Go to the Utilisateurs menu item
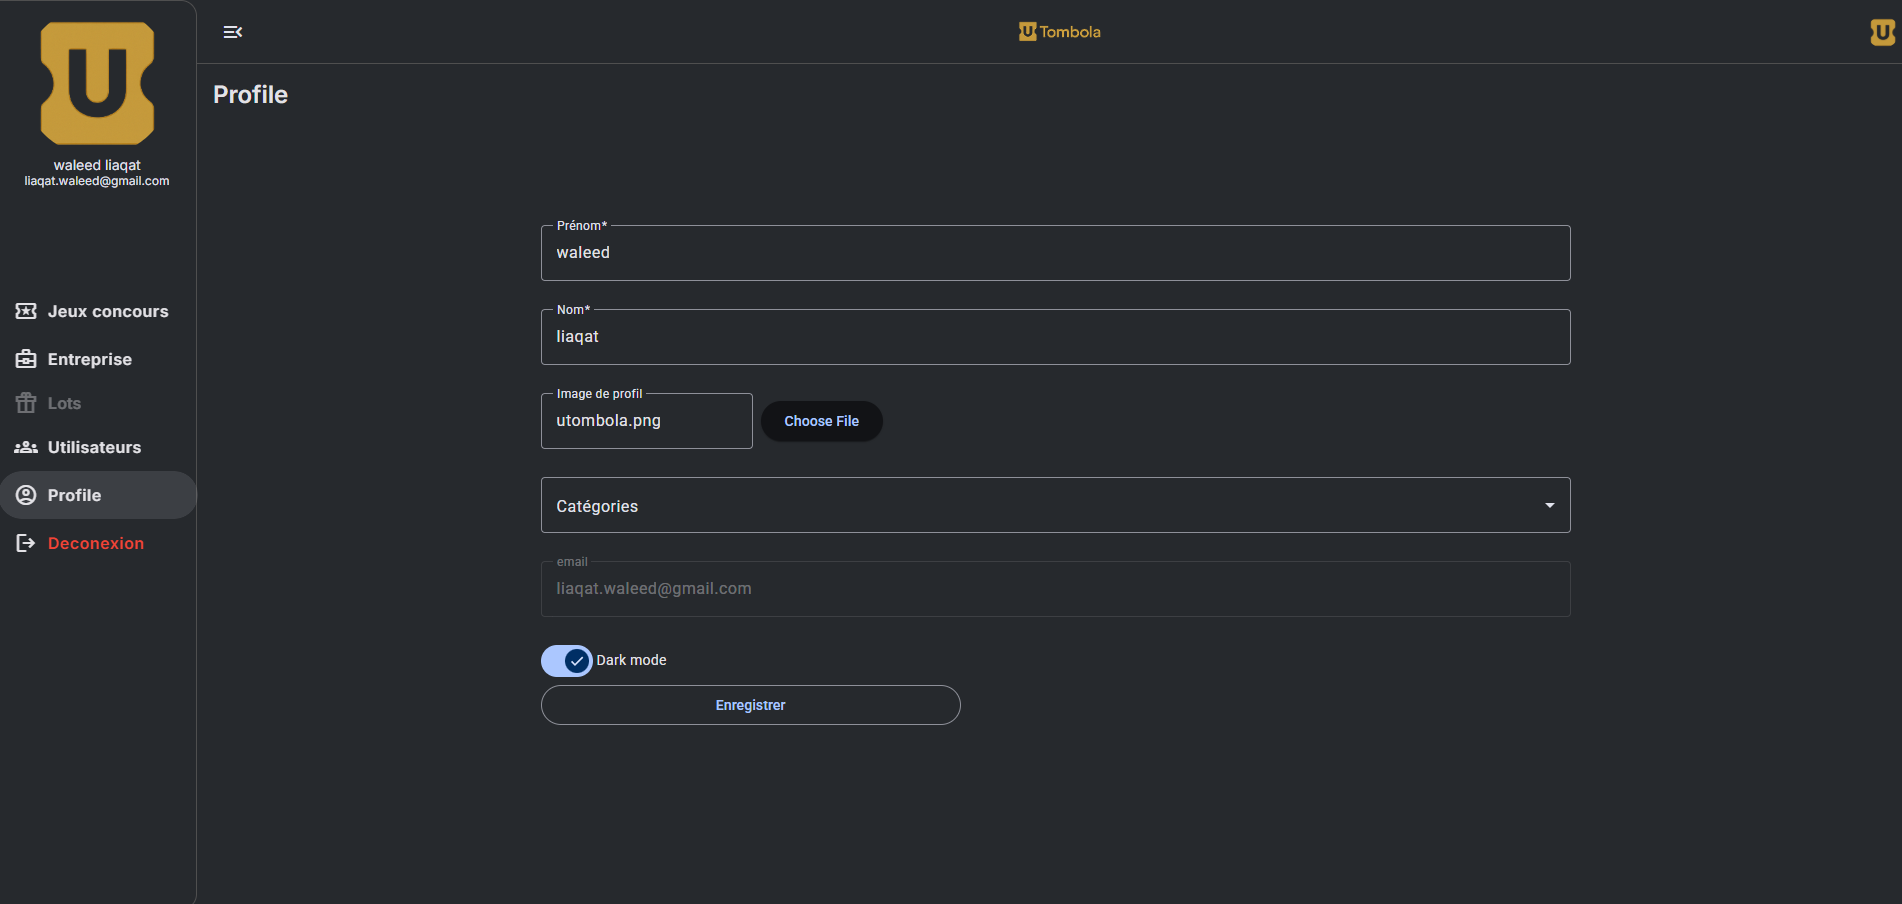Viewport: 1902px width, 904px height. (94, 447)
